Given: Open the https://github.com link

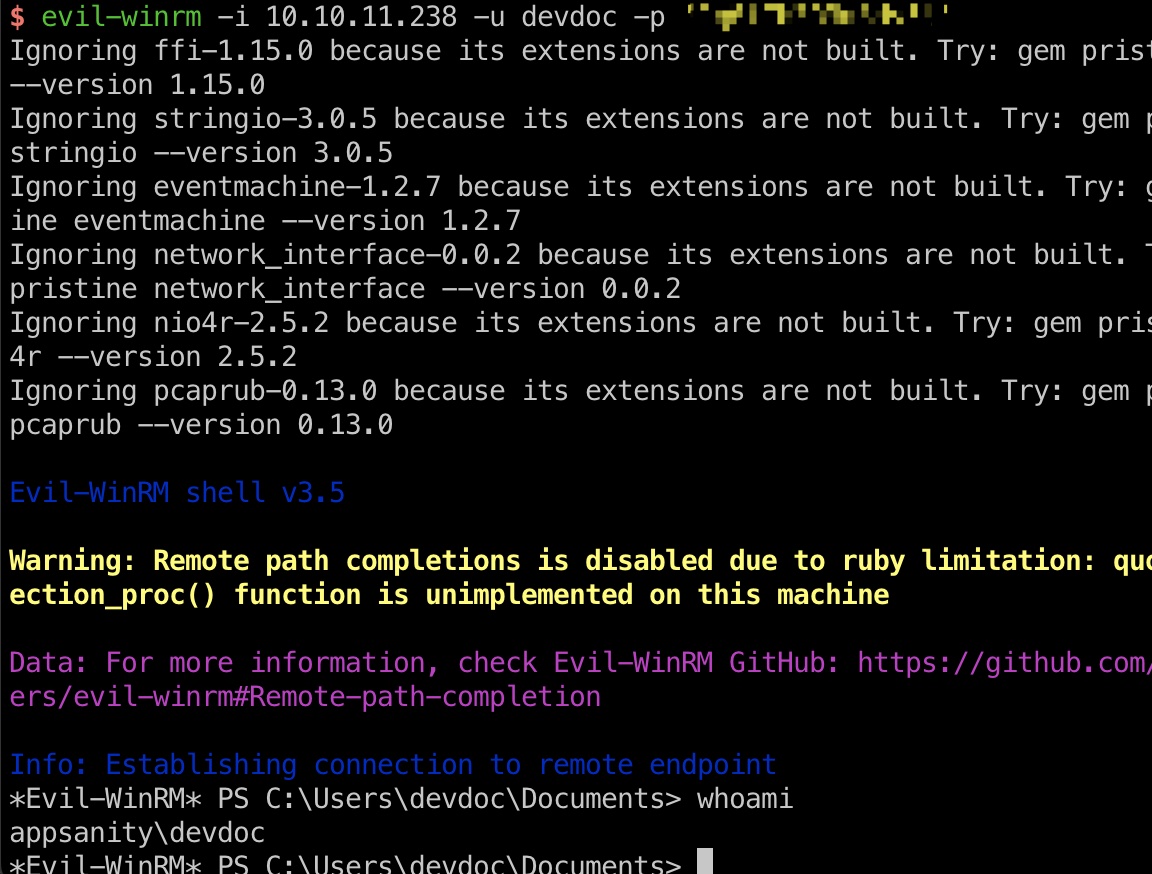Looking at the screenshot, I should 1004,662.
